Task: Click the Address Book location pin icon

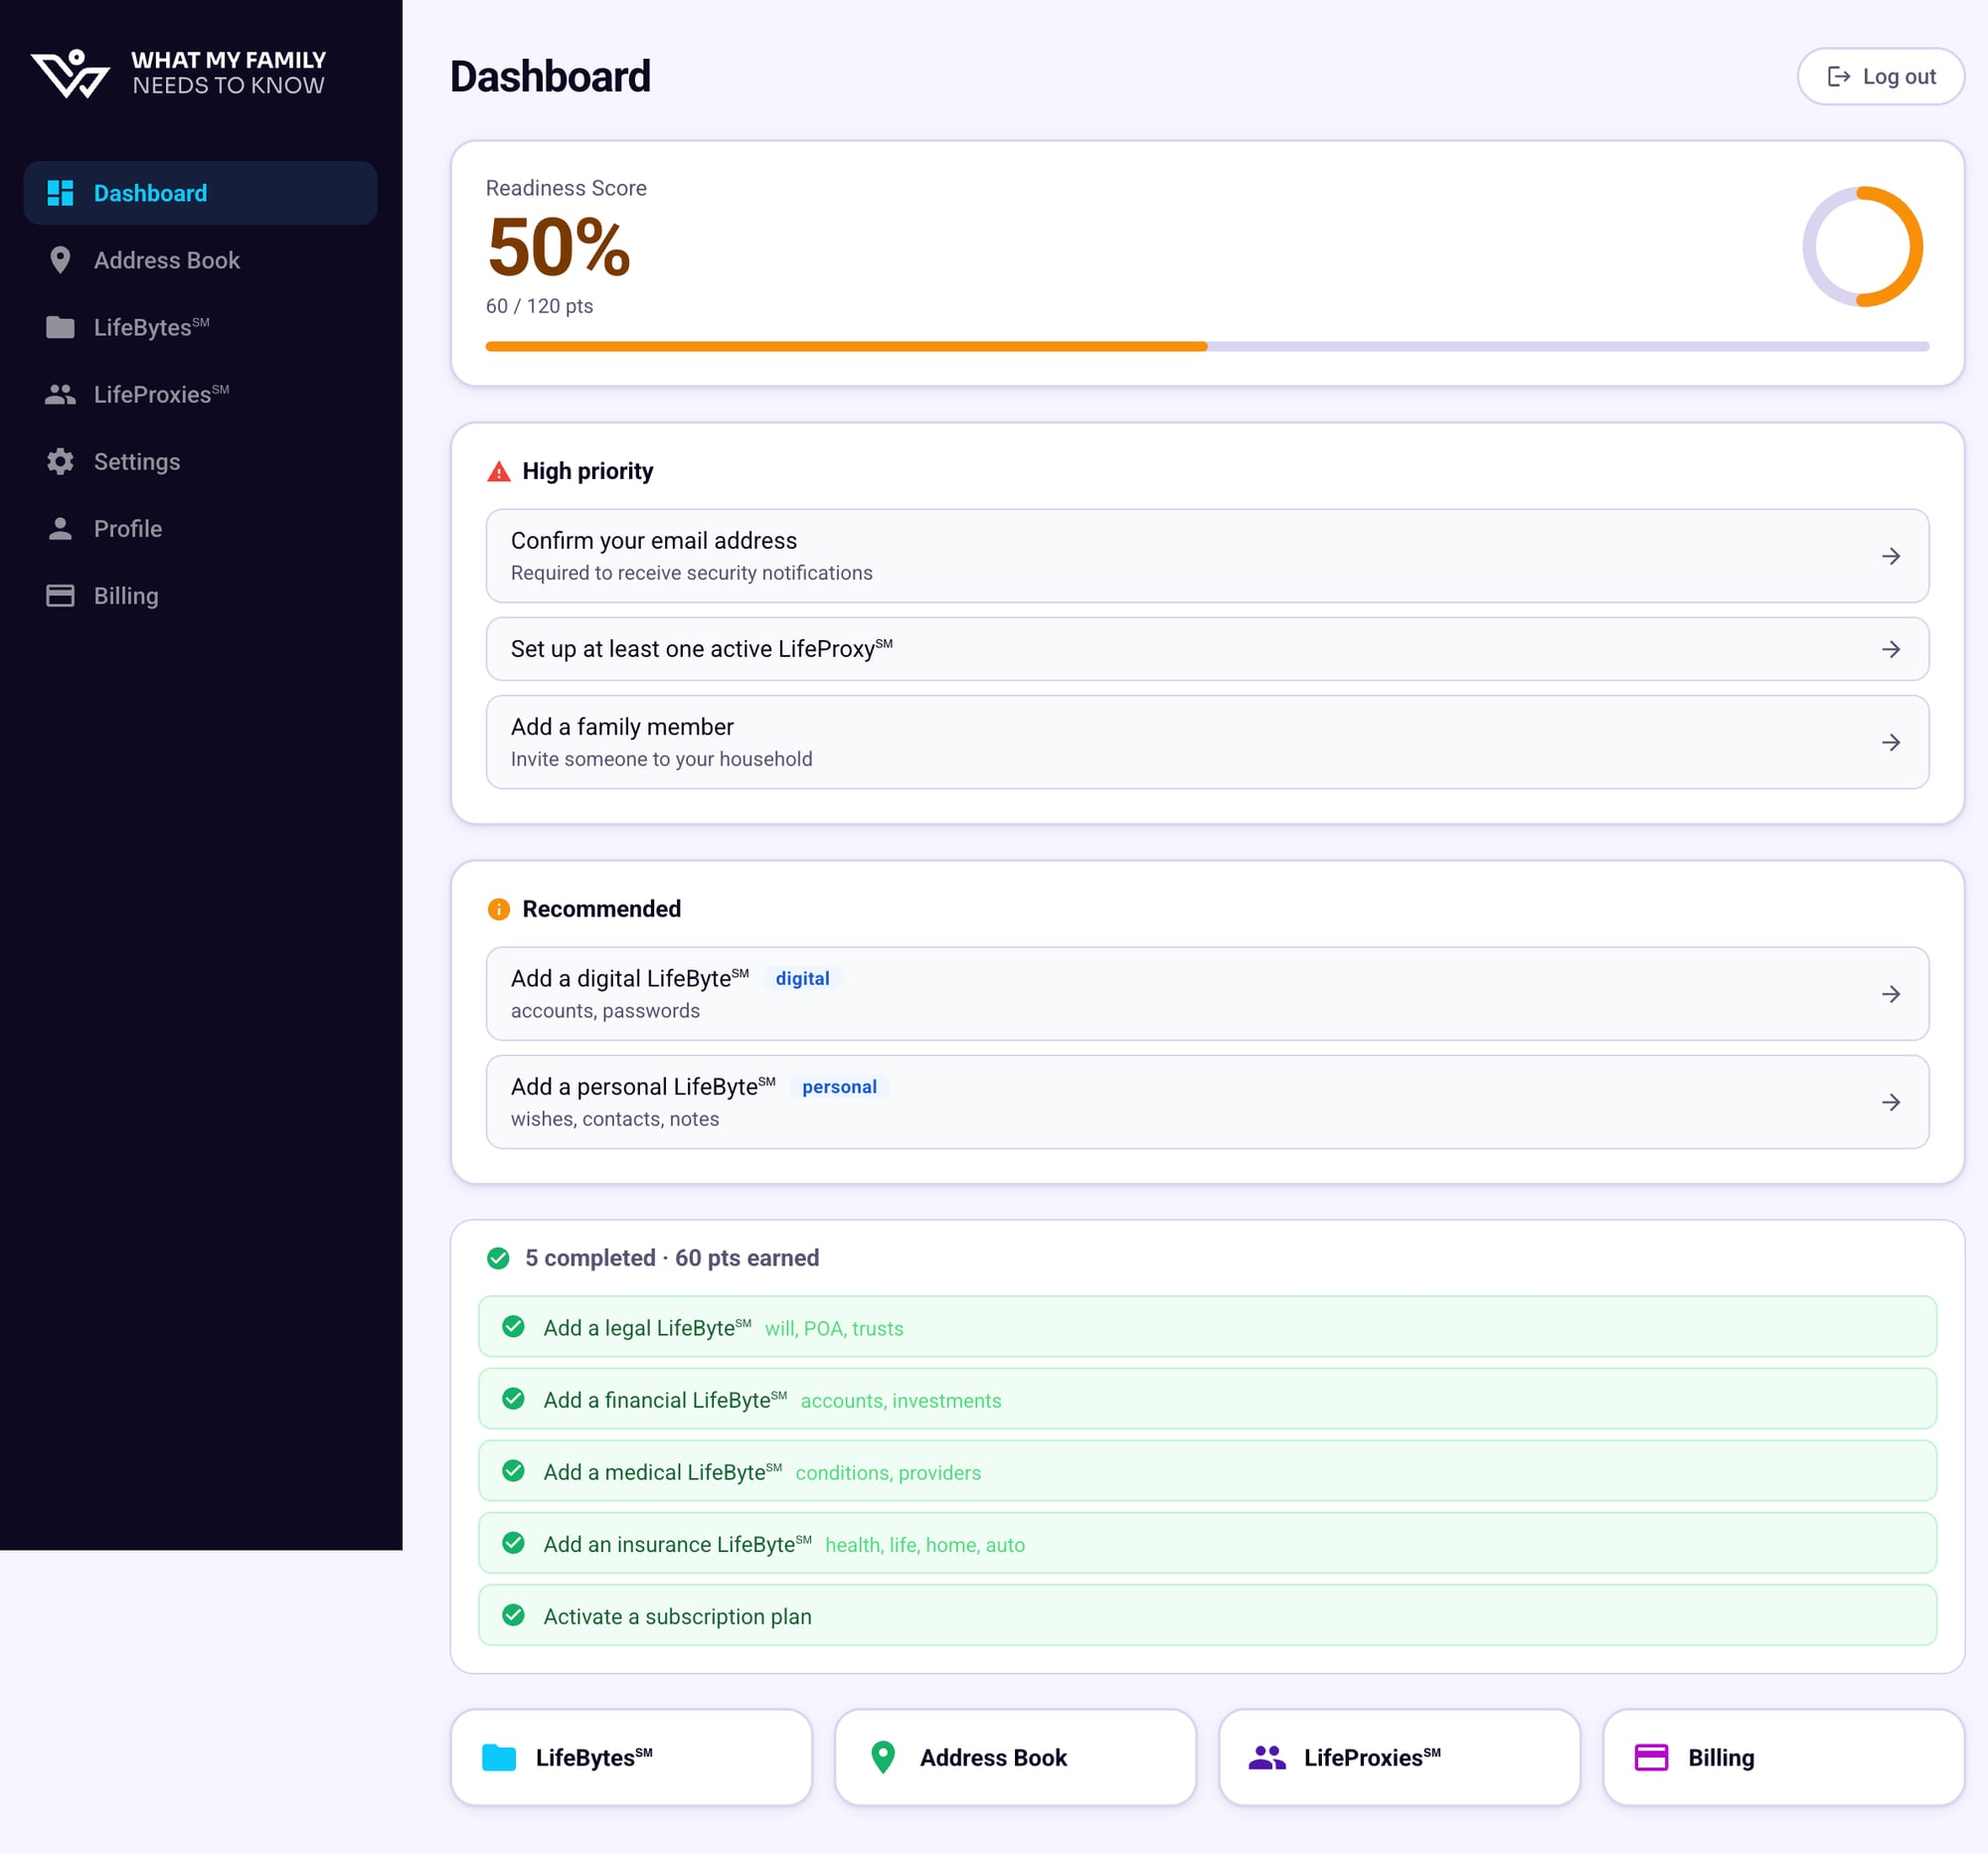Action: 60,259
